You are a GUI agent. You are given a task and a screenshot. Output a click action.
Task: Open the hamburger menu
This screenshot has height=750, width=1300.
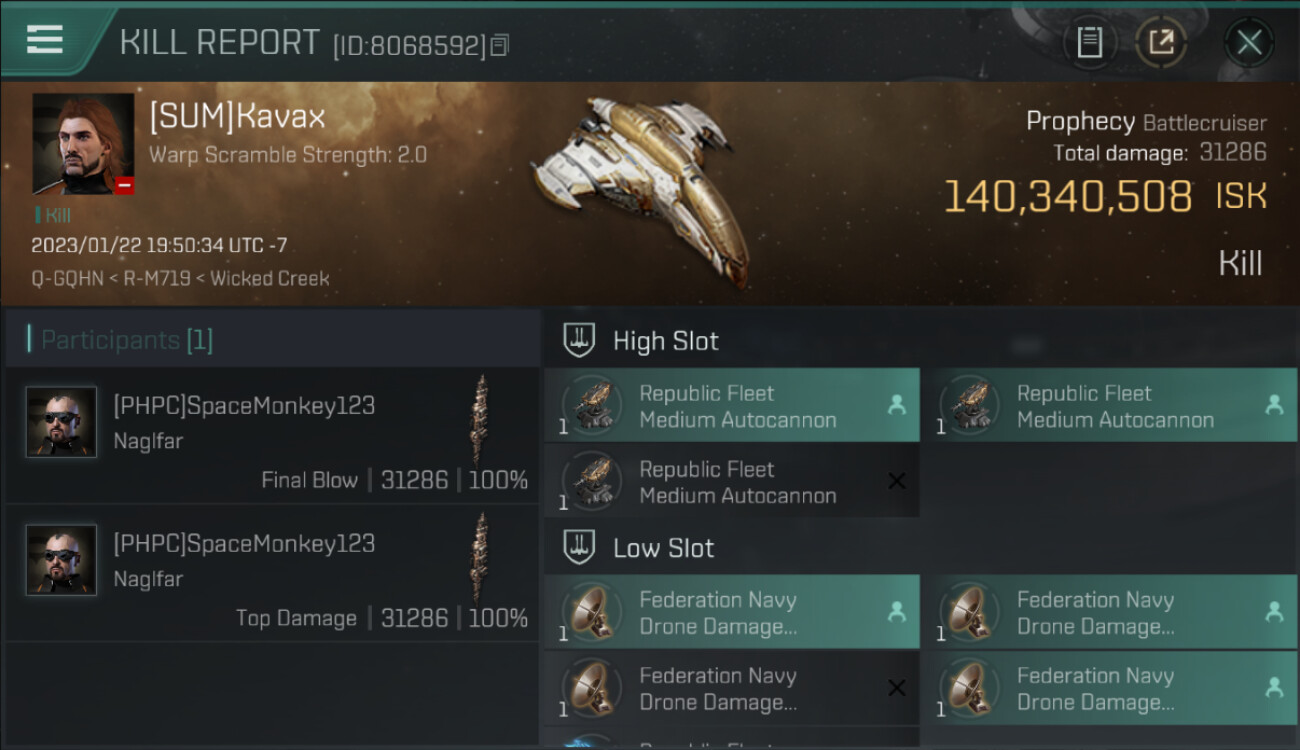point(45,40)
